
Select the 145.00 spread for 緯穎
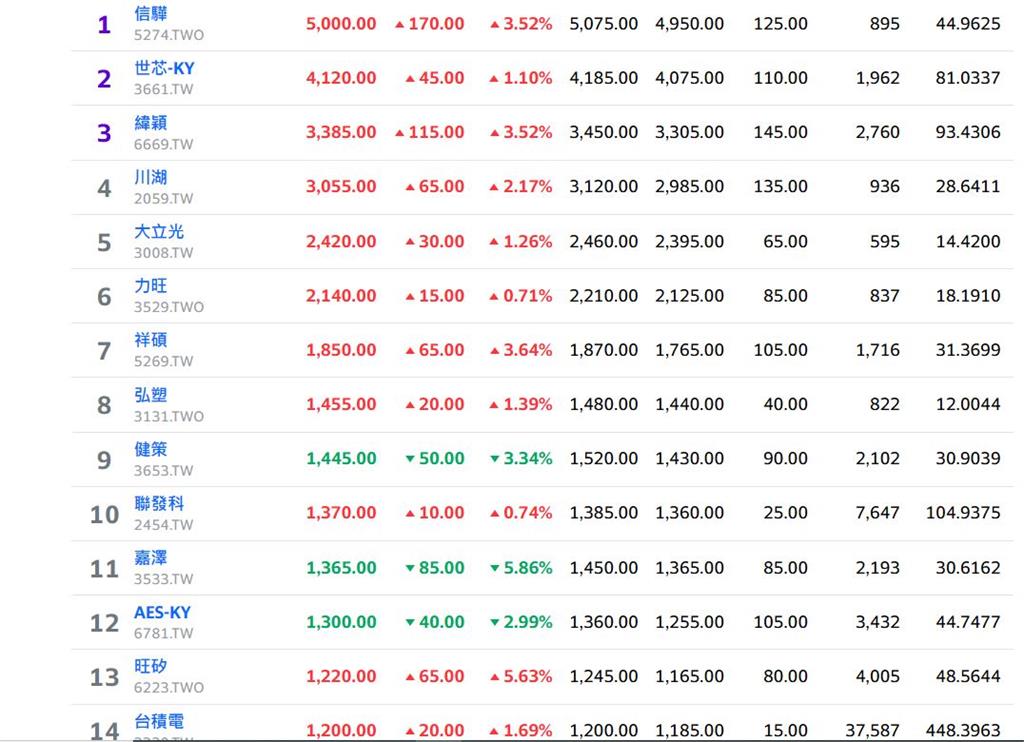click(x=780, y=132)
